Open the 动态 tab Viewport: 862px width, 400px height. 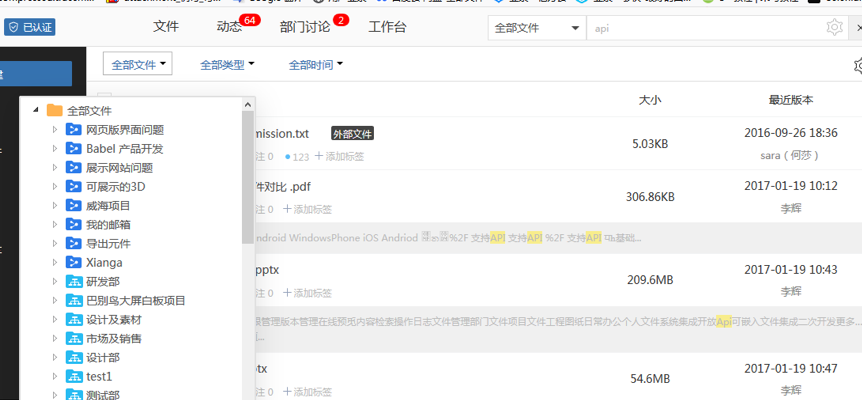tap(229, 27)
